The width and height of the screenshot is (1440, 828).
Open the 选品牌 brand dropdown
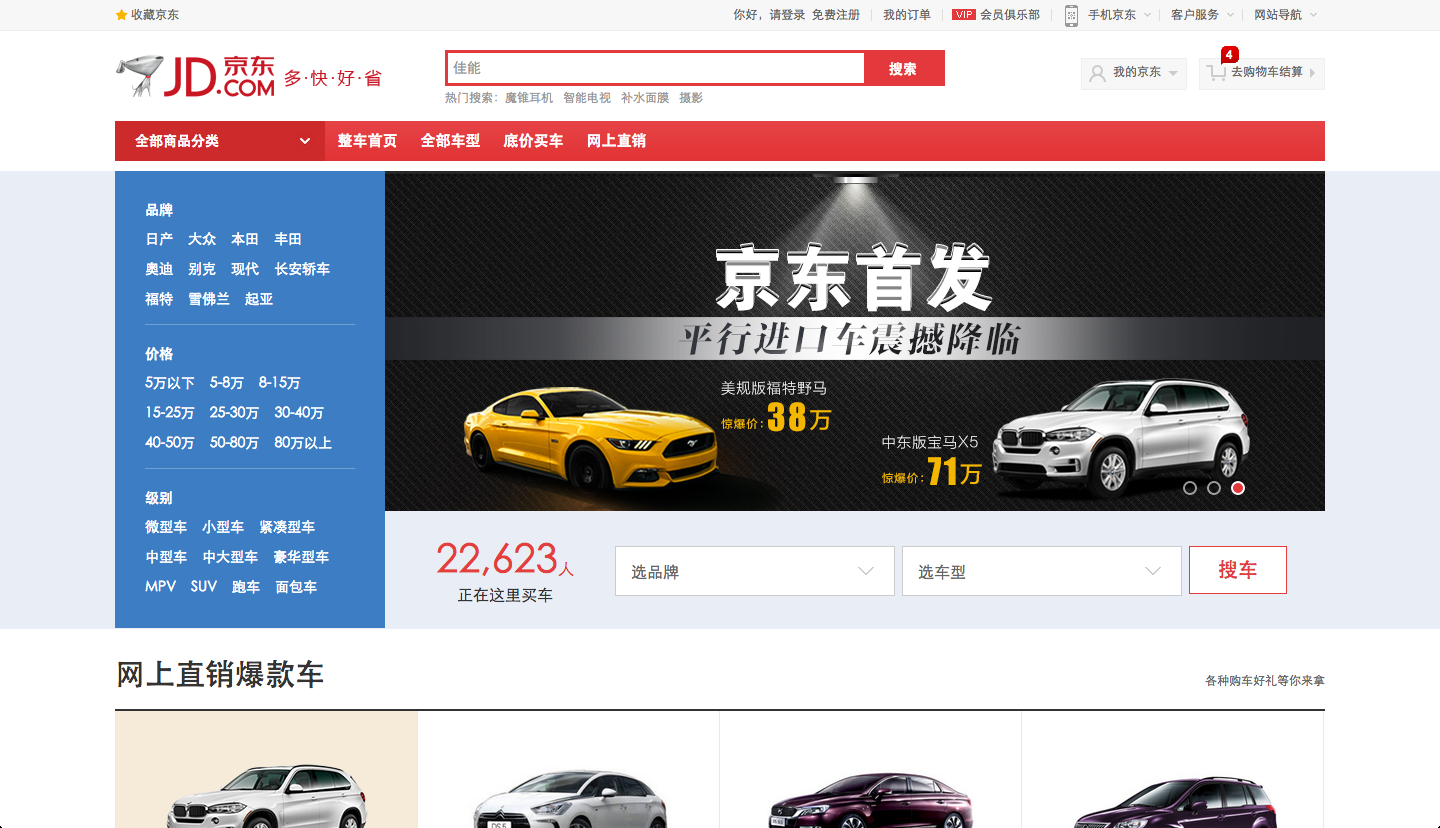755,571
